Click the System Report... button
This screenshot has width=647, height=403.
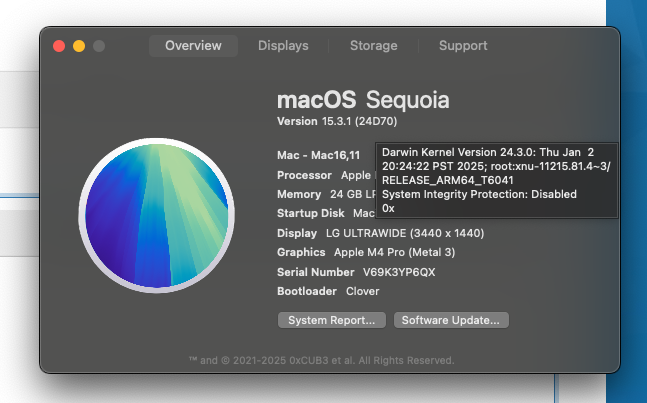[332, 320]
